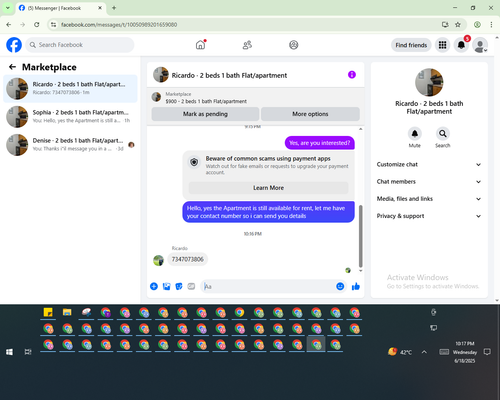This screenshot has height=400, width=500.
Task: Mute this conversation with the bell icon
Action: (415, 134)
